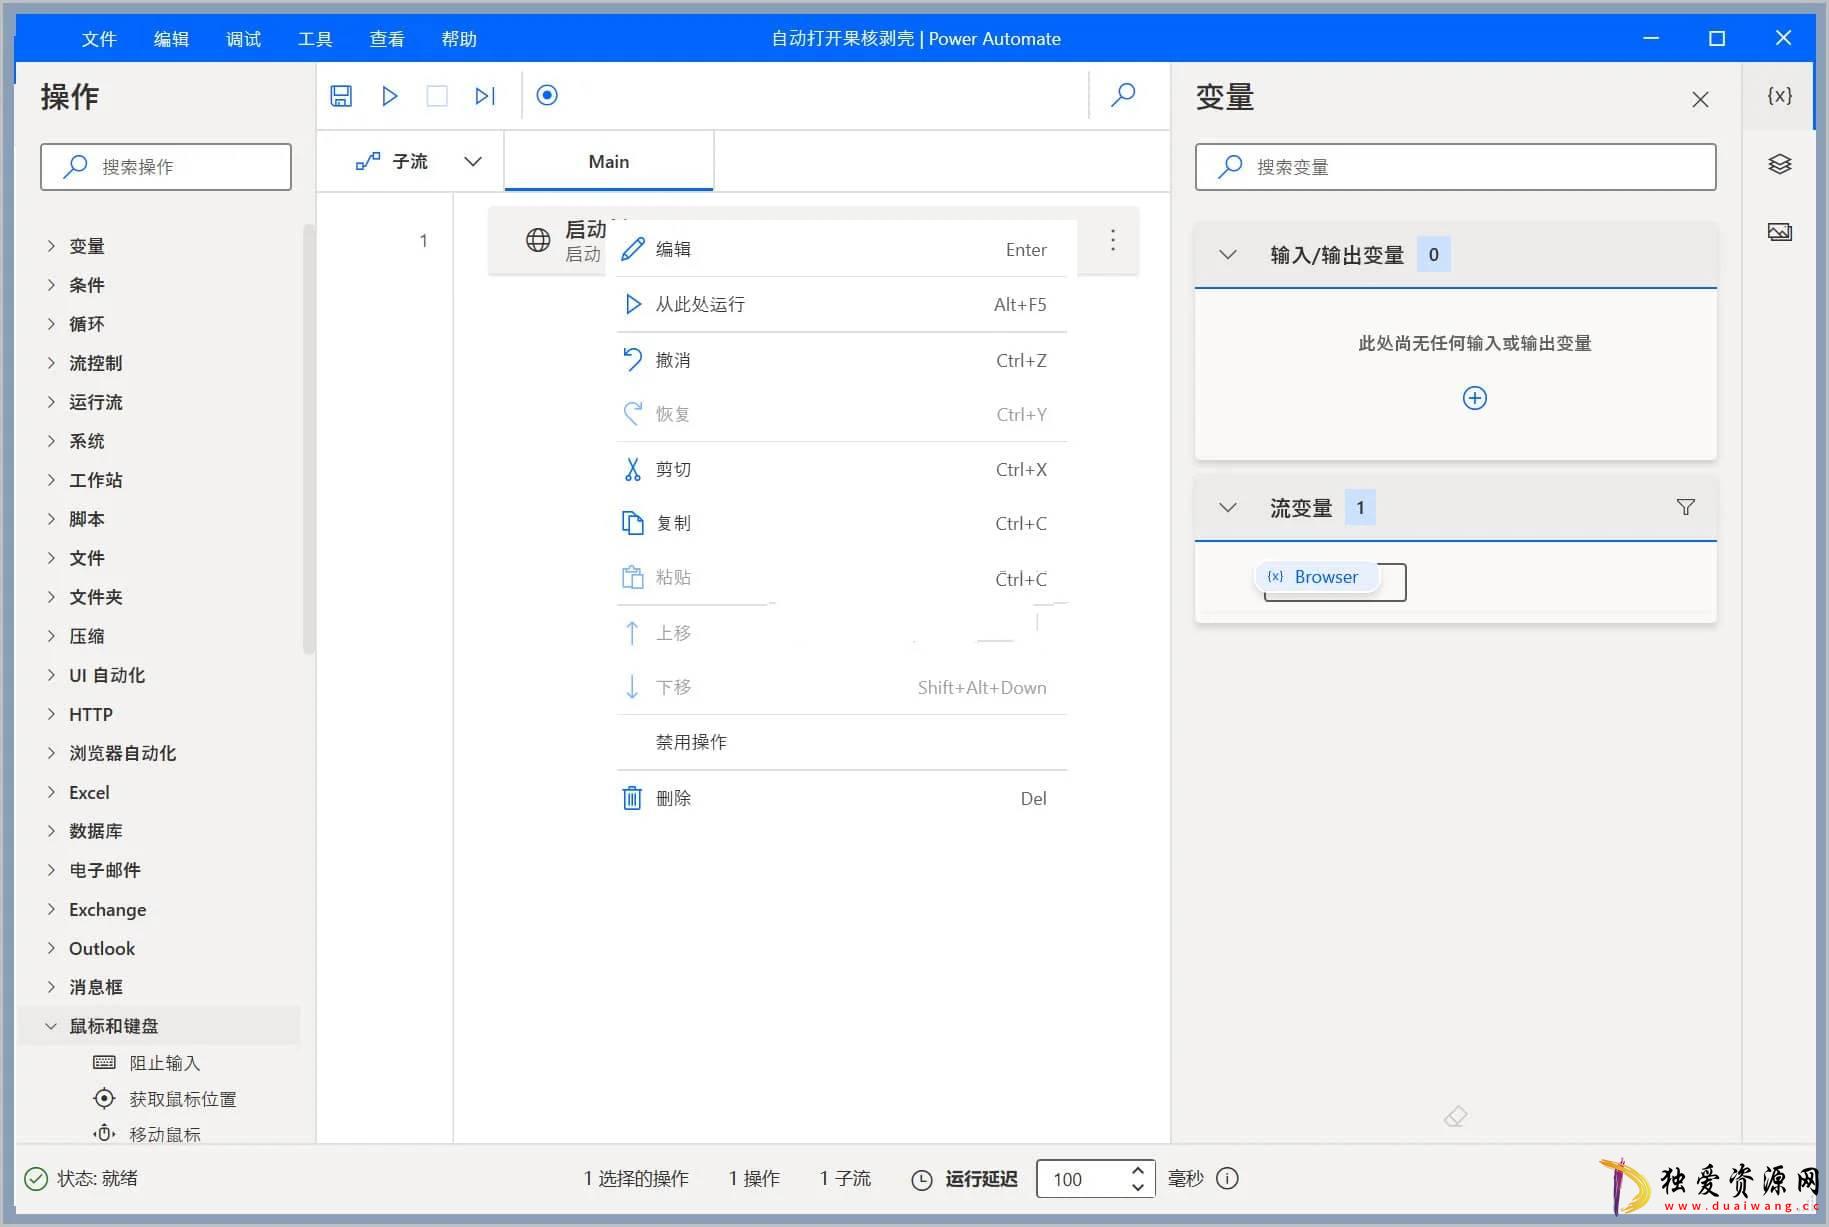Open flow search with the magnifier icon

pyautogui.click(x=1123, y=95)
